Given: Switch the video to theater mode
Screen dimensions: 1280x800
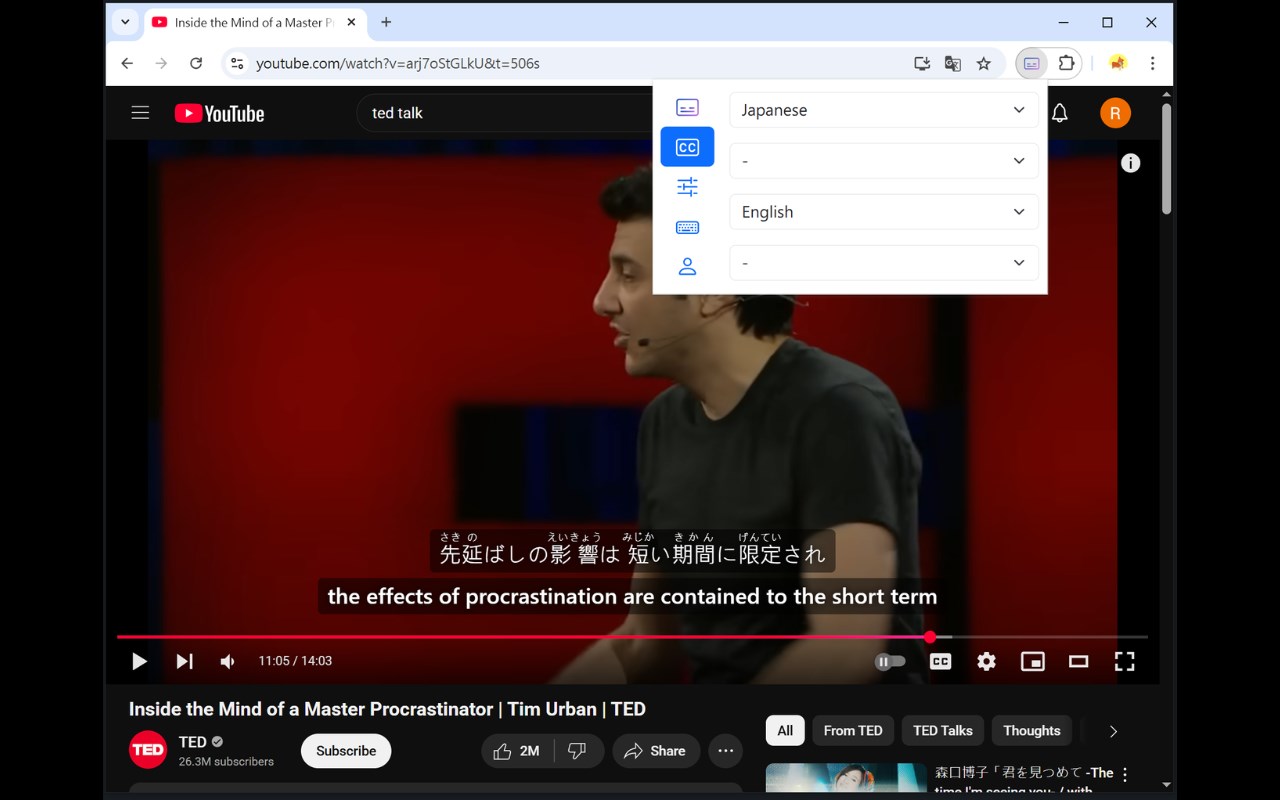Looking at the screenshot, I should click(1078, 661).
